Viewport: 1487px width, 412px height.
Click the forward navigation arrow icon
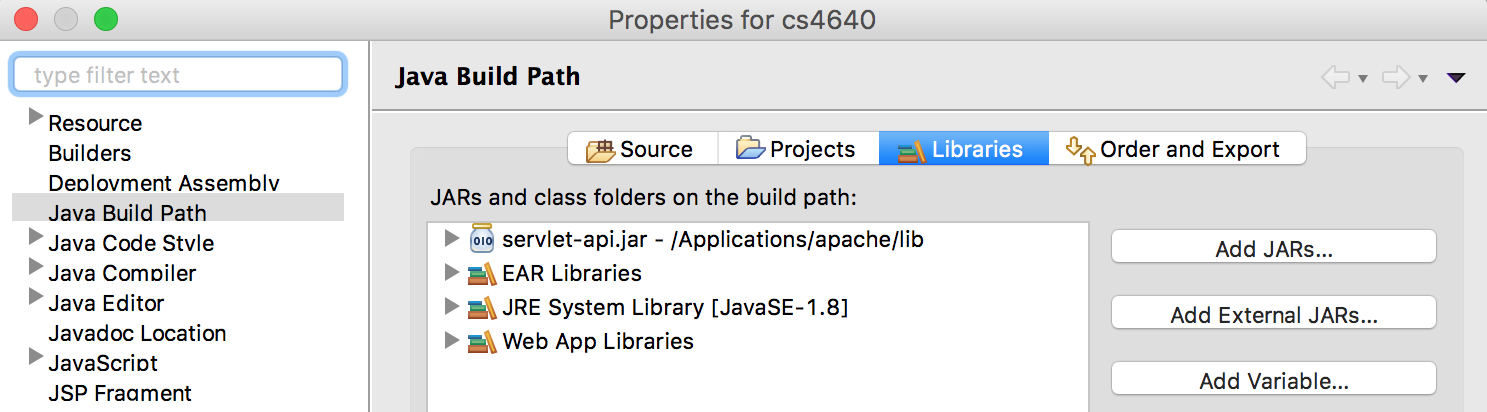click(x=1396, y=77)
